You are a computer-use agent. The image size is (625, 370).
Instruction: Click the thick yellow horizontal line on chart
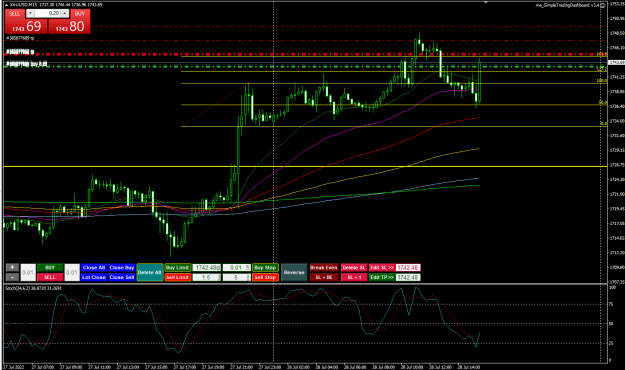pyautogui.click(x=305, y=166)
